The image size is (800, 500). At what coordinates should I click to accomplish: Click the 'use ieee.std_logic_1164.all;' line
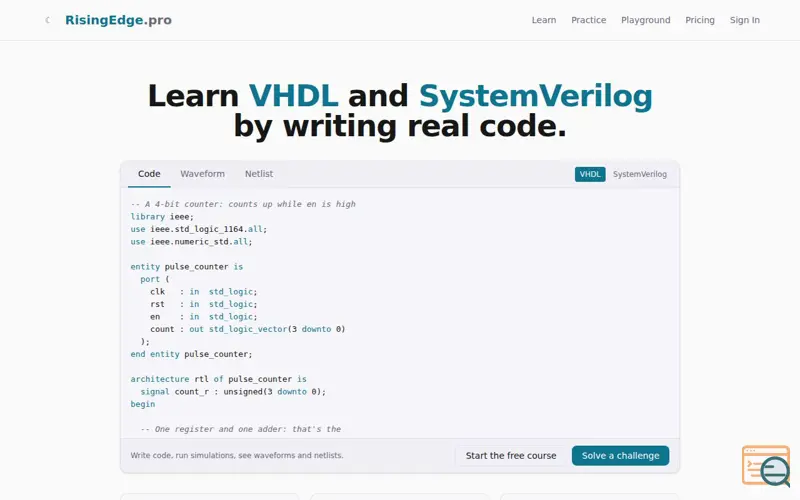pos(198,229)
